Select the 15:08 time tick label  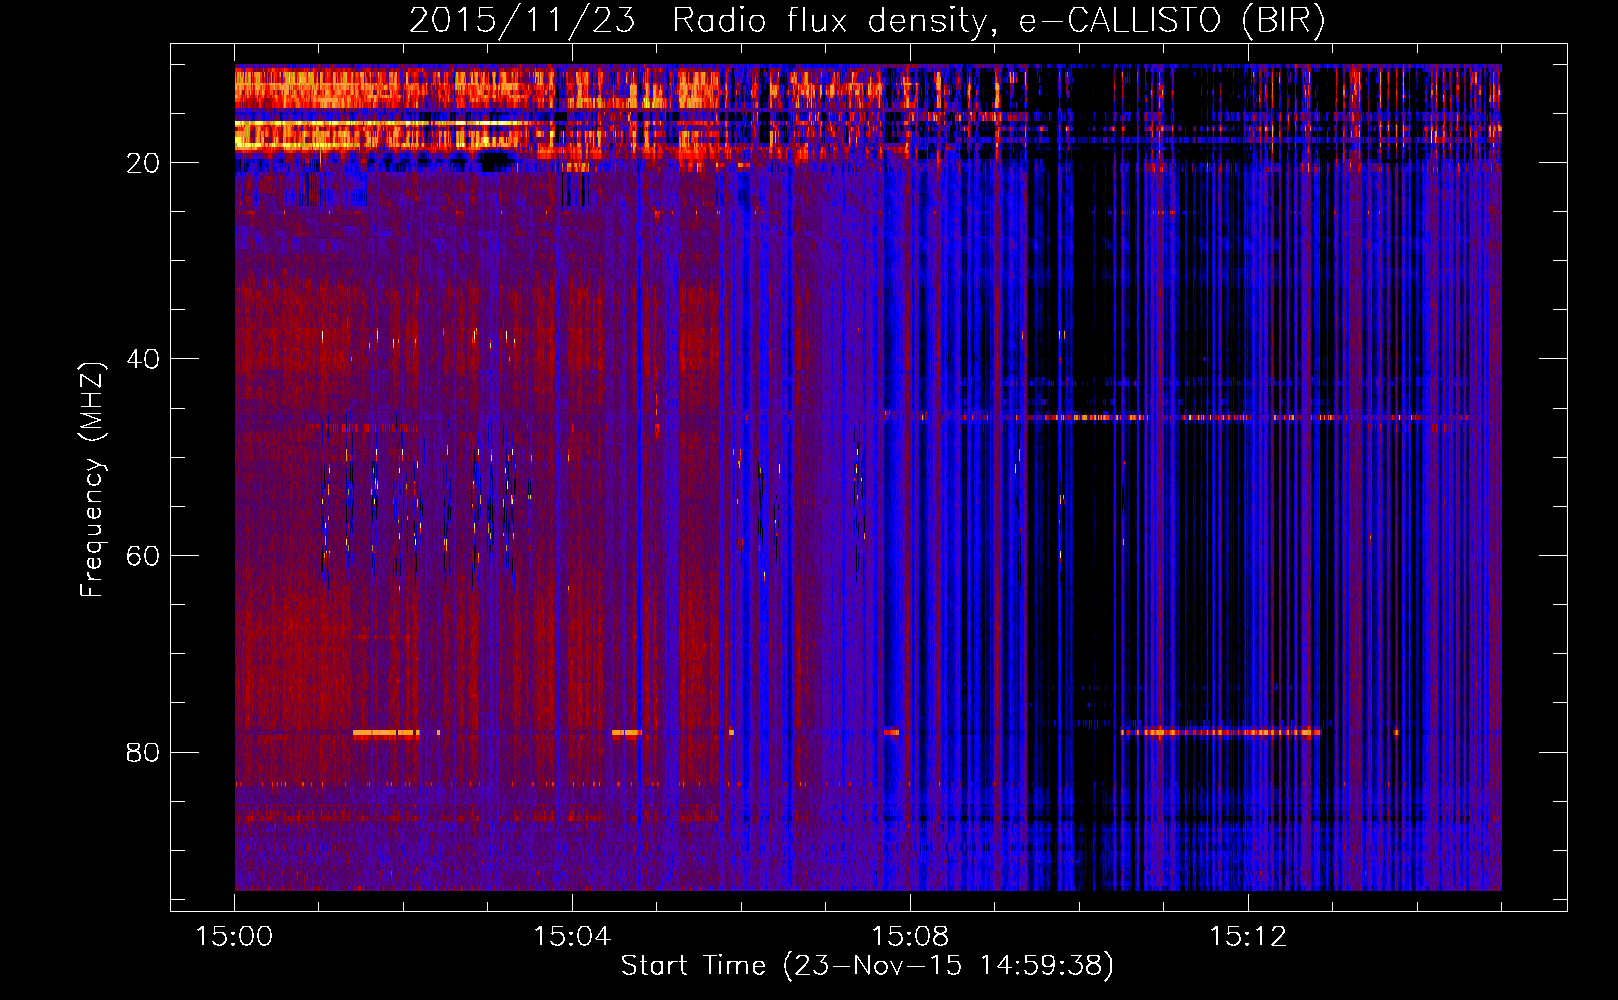pyautogui.click(x=910, y=937)
